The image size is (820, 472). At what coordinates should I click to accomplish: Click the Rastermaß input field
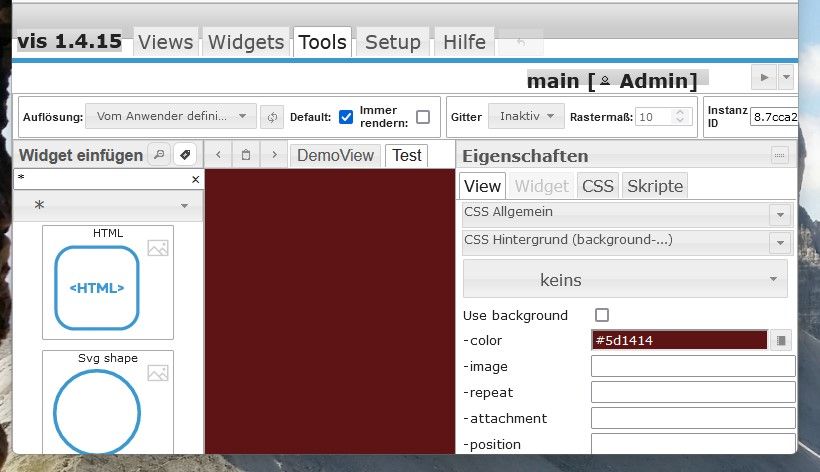(x=654, y=117)
